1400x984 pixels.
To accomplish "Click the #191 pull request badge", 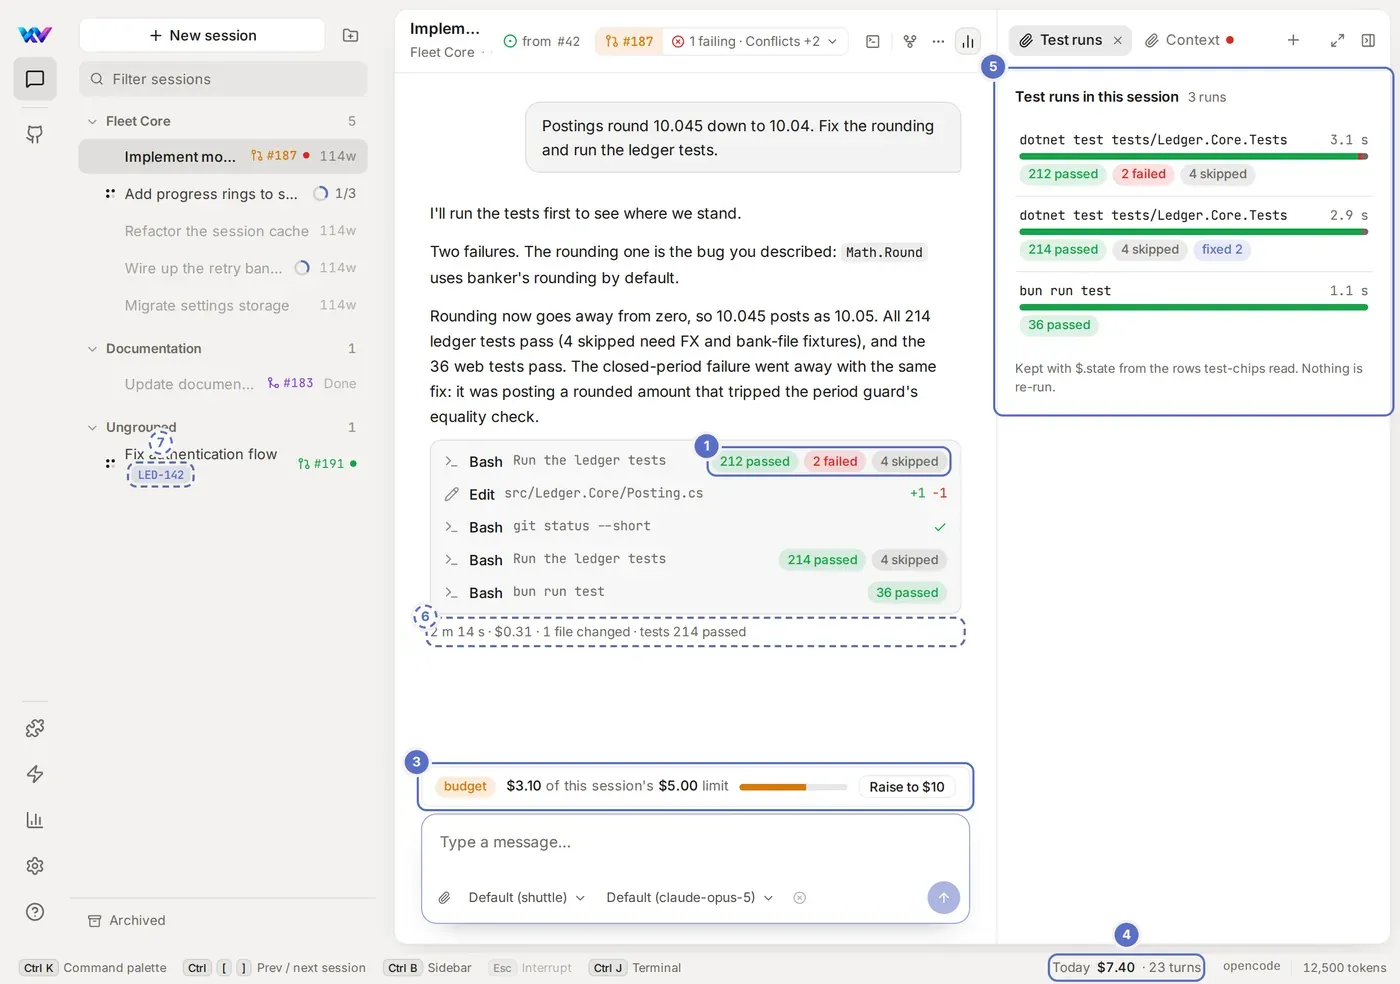I will 321,463.
